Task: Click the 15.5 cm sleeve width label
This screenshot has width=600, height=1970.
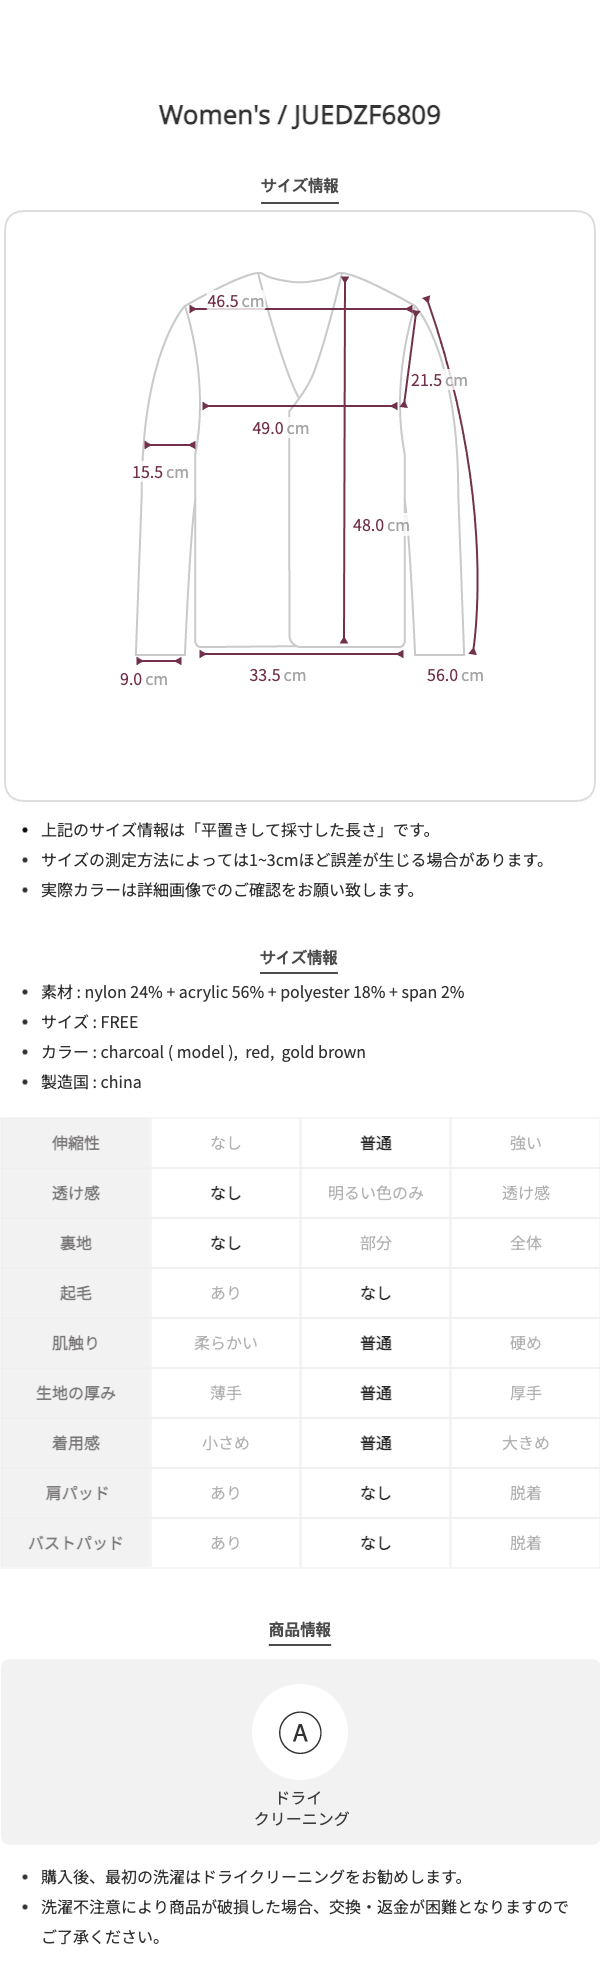Action: point(160,472)
